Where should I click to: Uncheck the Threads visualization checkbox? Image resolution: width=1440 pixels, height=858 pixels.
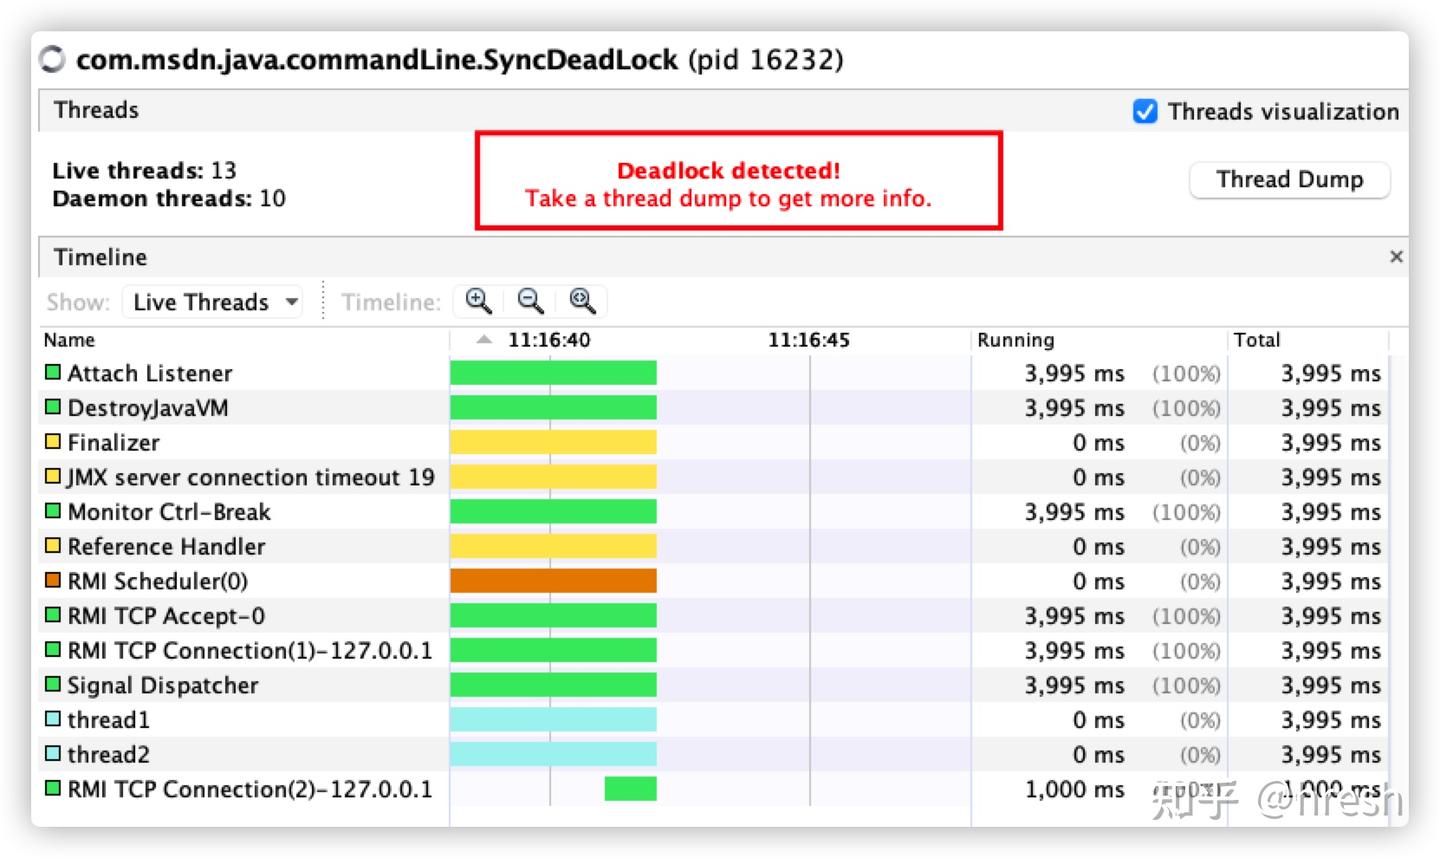(1145, 111)
